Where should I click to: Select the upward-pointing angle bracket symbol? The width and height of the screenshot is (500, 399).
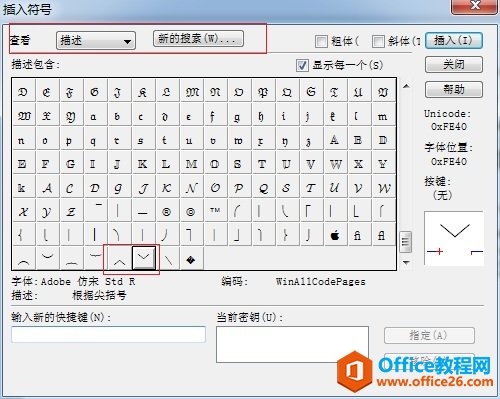pyautogui.click(x=119, y=259)
